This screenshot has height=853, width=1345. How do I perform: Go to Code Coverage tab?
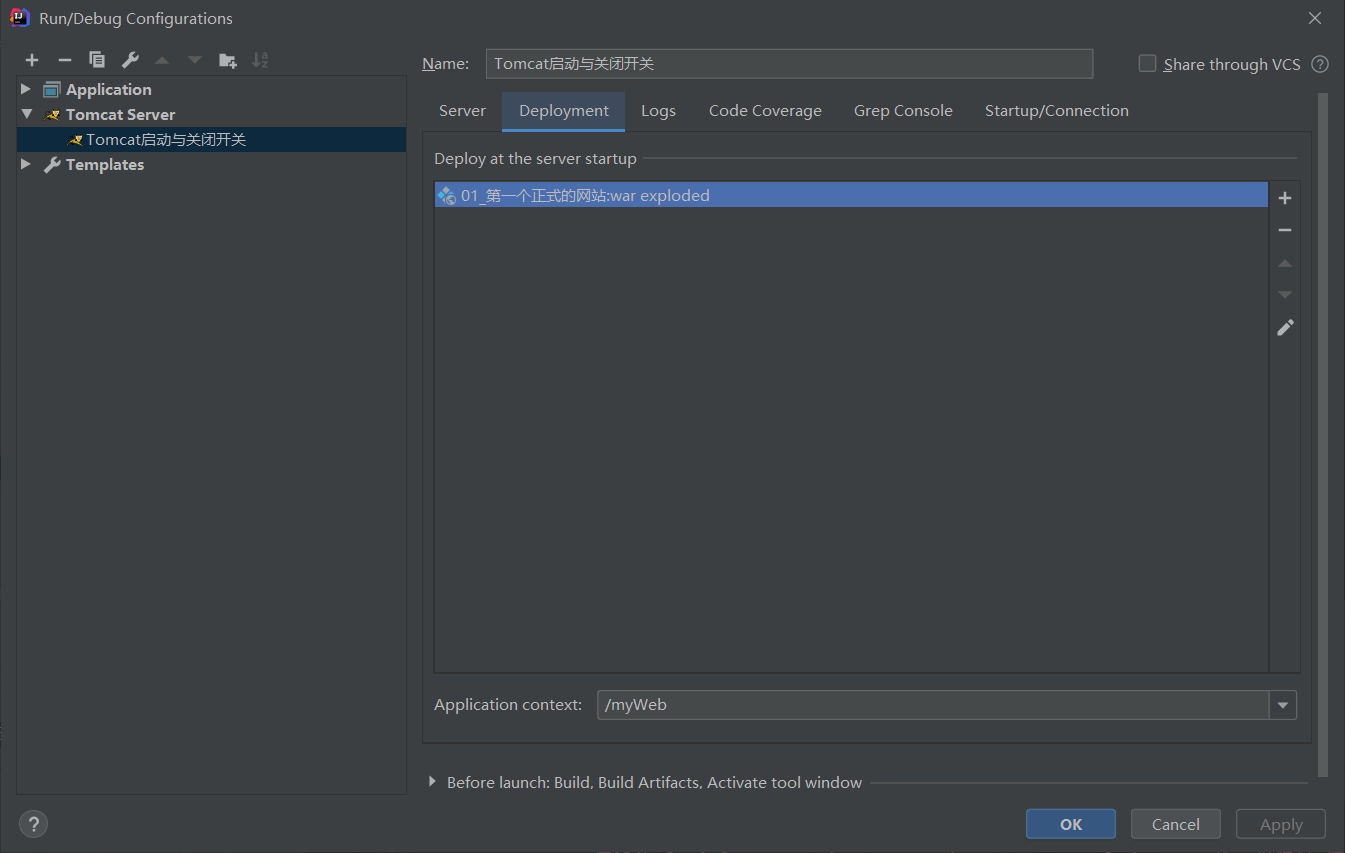765,111
